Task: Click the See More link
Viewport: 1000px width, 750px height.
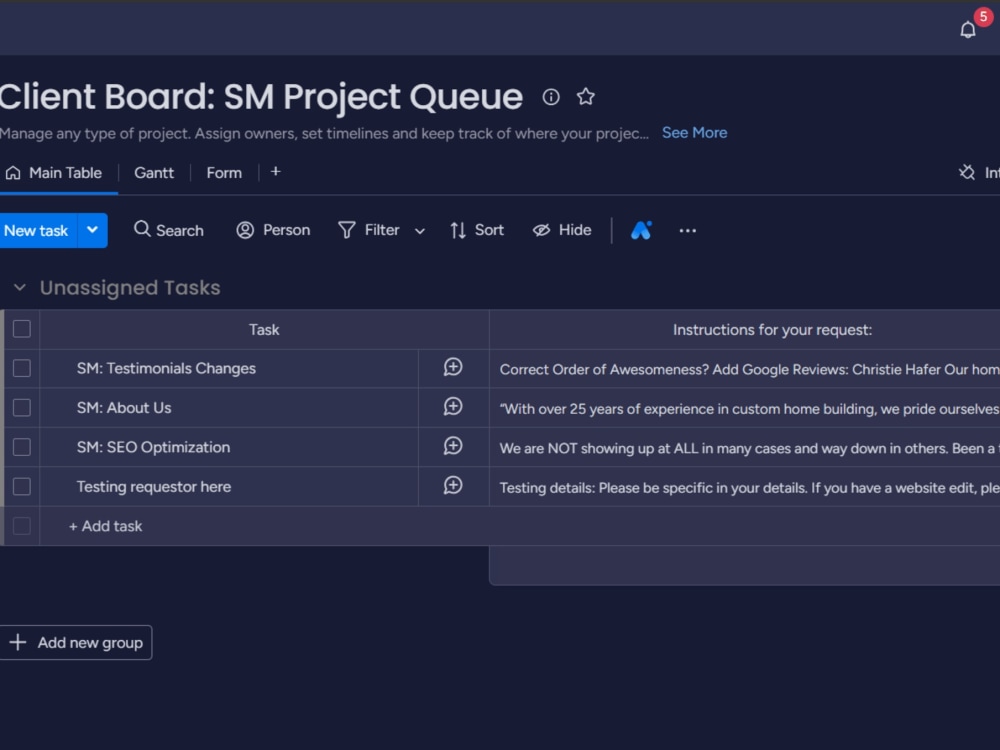Action: (x=695, y=133)
